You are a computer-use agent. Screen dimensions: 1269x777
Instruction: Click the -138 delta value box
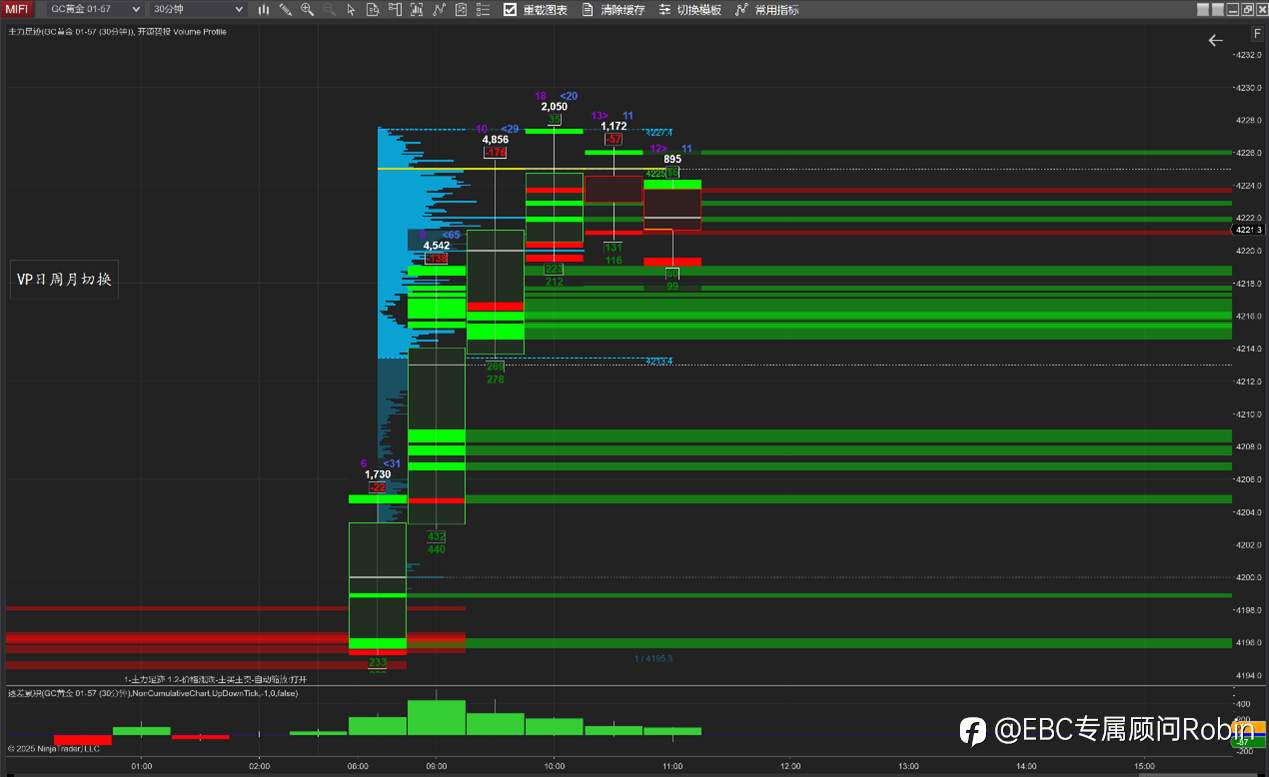[436, 258]
